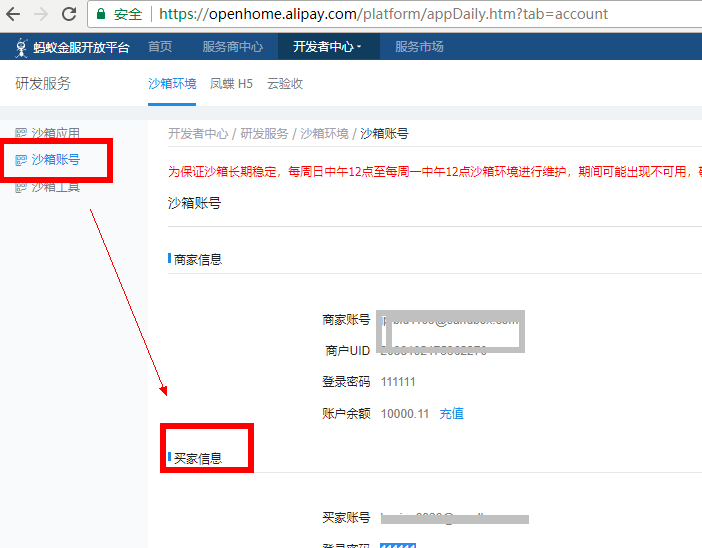Click the 买家账号 label
Image resolution: width=702 pixels, height=548 pixels.
click(346, 518)
